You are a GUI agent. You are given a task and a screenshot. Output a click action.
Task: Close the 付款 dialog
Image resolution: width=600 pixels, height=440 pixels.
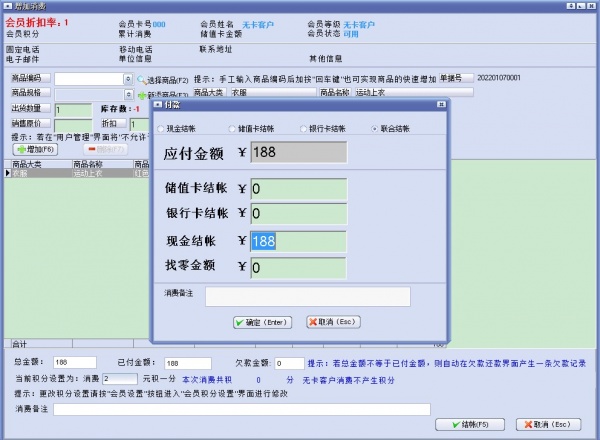click(441, 104)
